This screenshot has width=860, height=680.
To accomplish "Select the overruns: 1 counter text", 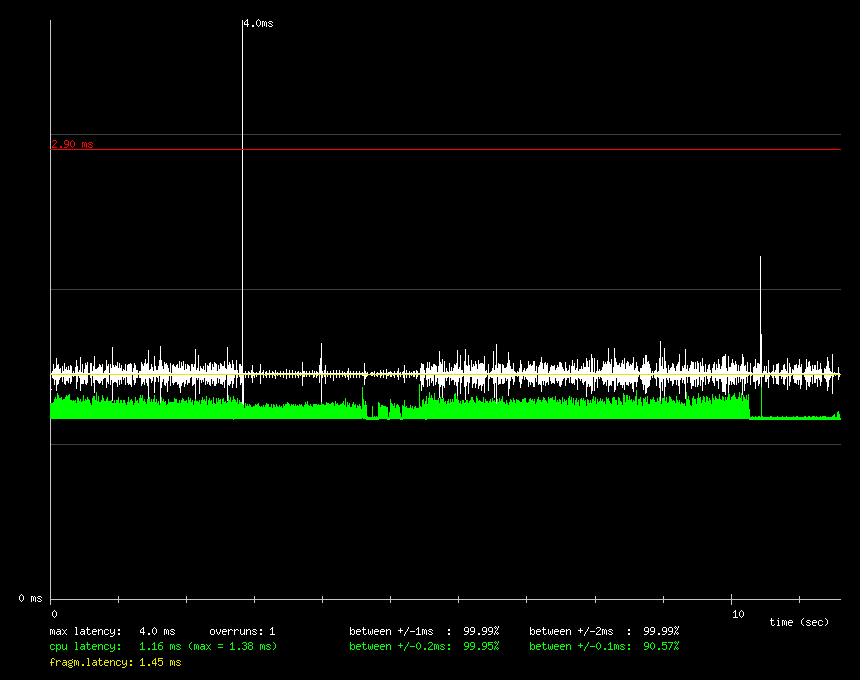I will coord(242,631).
